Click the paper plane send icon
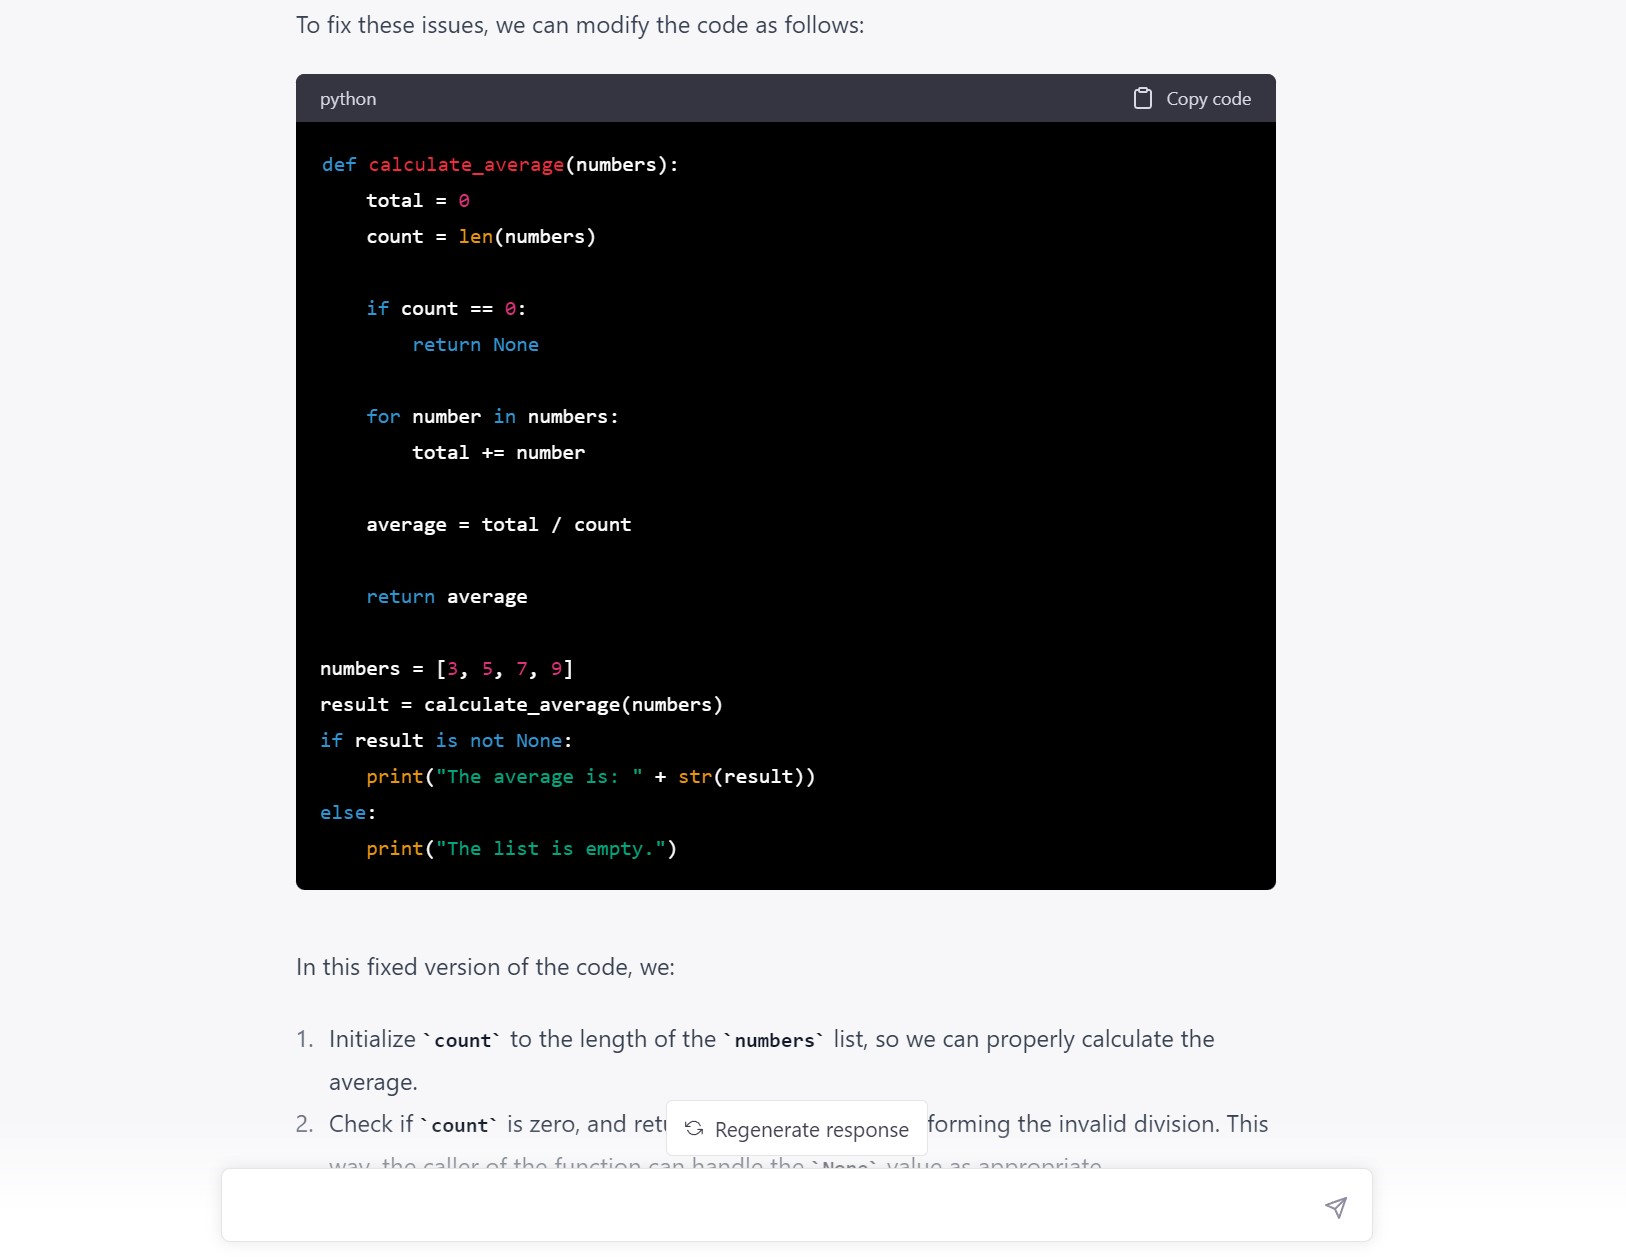 click(1336, 1207)
